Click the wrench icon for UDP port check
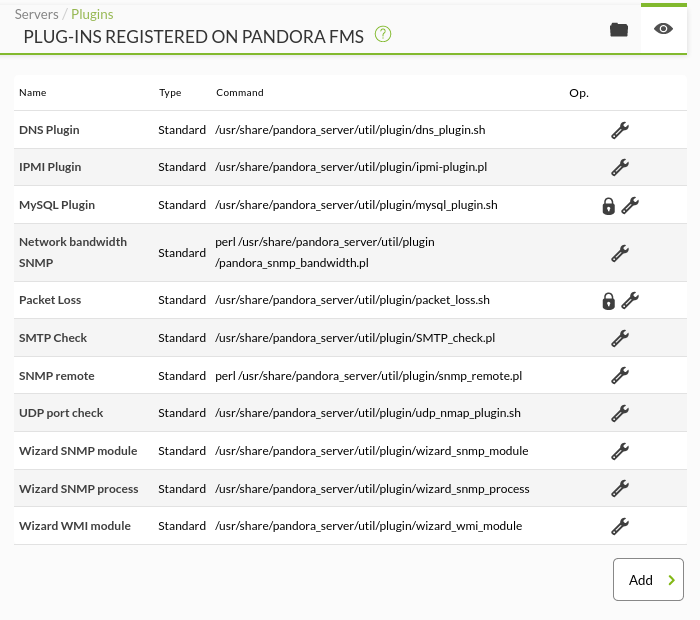Image resolution: width=700 pixels, height=620 pixels. click(619, 413)
